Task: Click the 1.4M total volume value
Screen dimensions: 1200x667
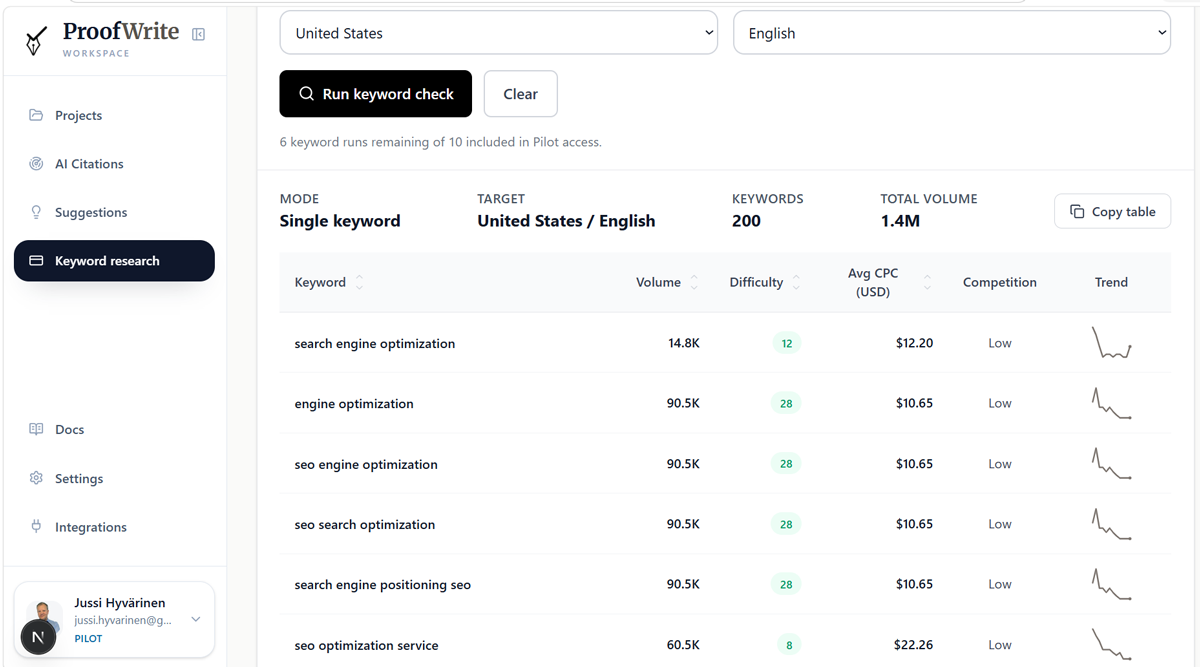Action: coord(900,221)
